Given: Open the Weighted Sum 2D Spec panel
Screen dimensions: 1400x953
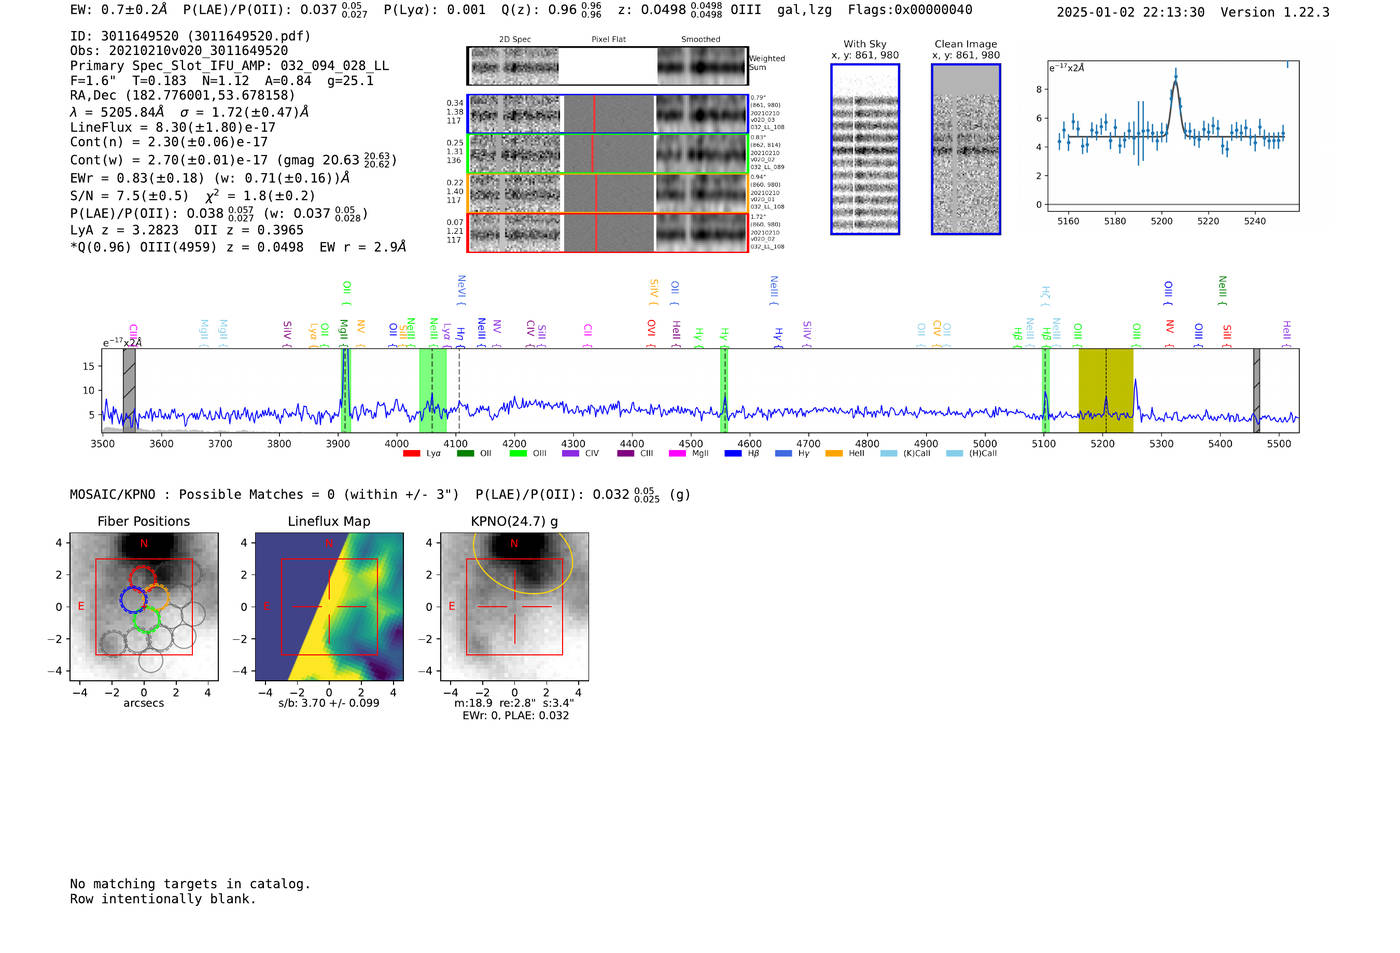Looking at the screenshot, I should click(515, 66).
